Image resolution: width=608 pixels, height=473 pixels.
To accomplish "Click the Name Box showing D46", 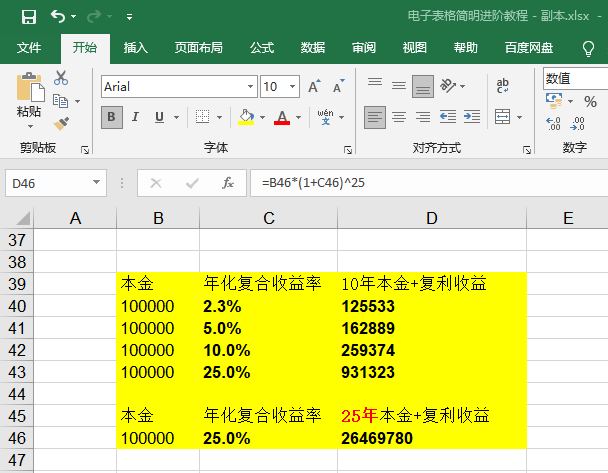I will point(56,183).
